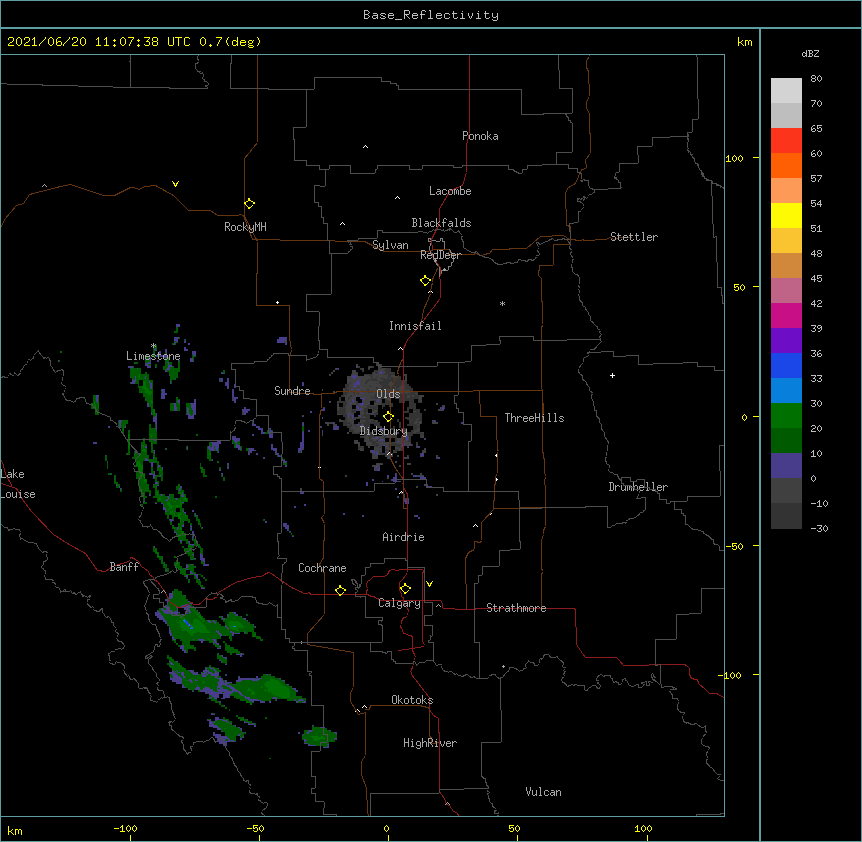Click the ThreeHills label

pyautogui.click(x=534, y=418)
